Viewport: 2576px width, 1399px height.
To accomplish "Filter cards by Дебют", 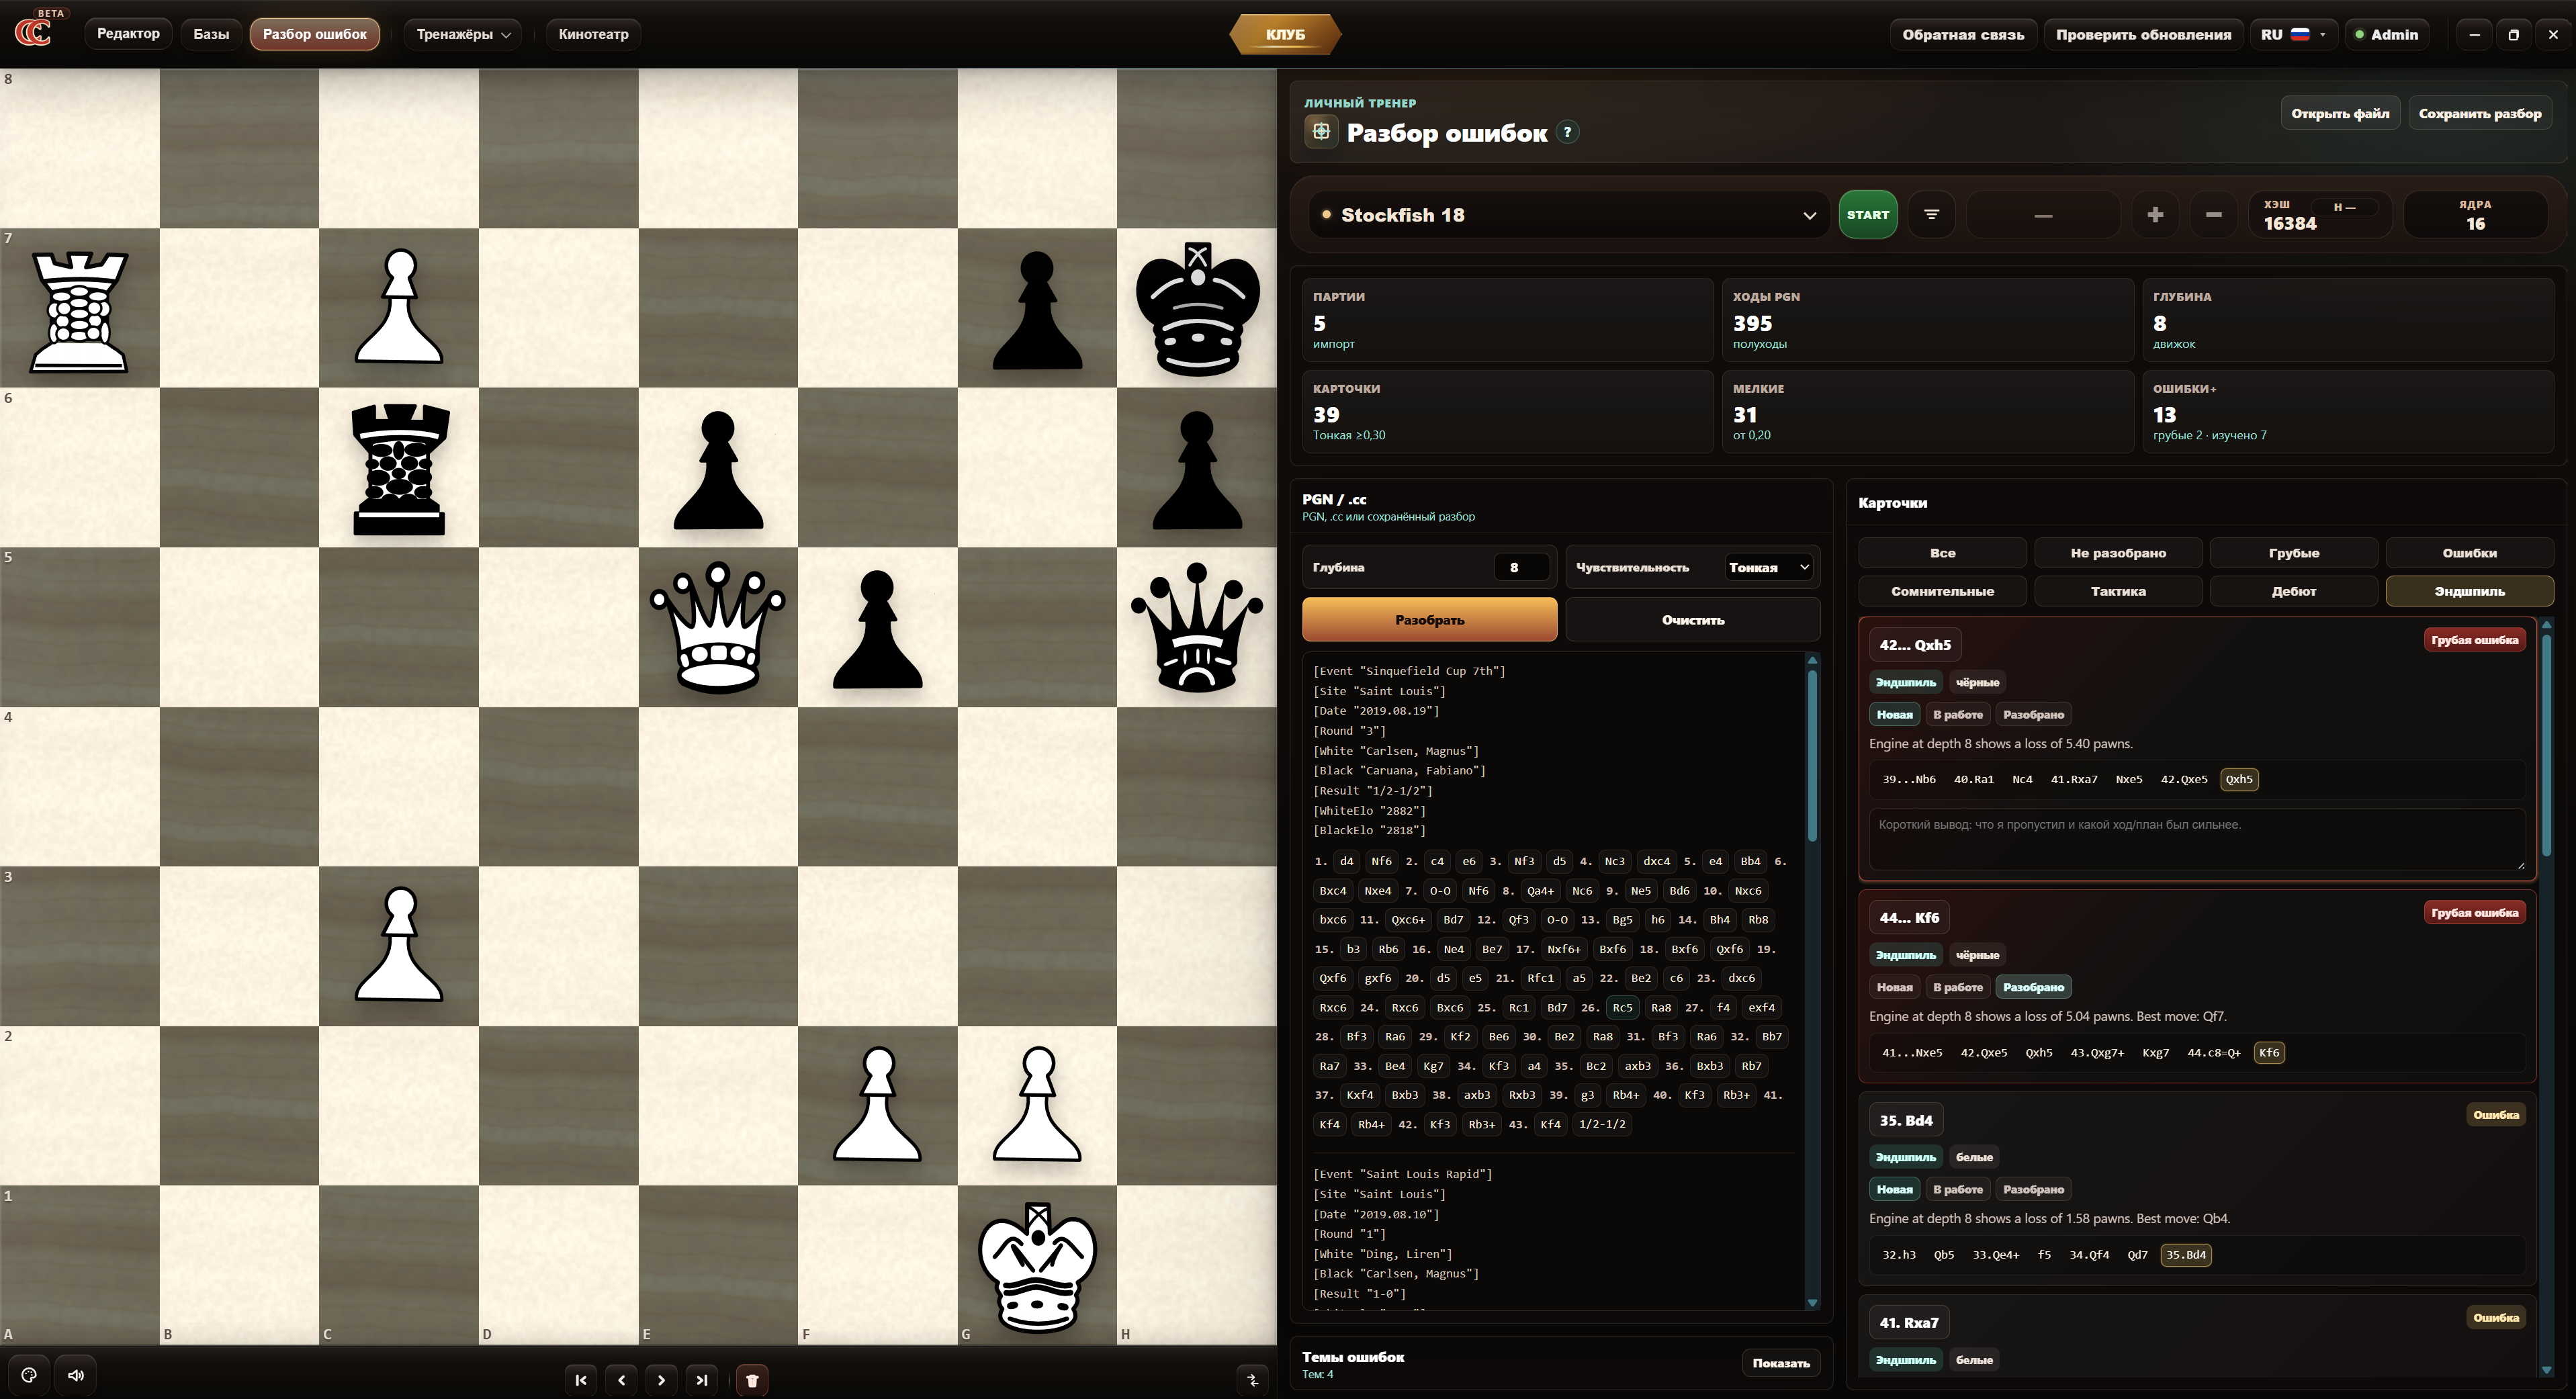I will 2294,591.
